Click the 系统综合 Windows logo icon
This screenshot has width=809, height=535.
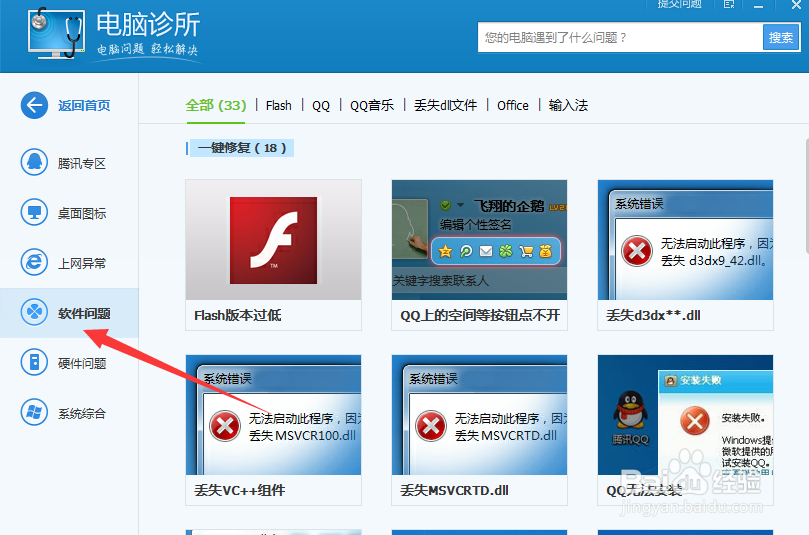(34, 413)
